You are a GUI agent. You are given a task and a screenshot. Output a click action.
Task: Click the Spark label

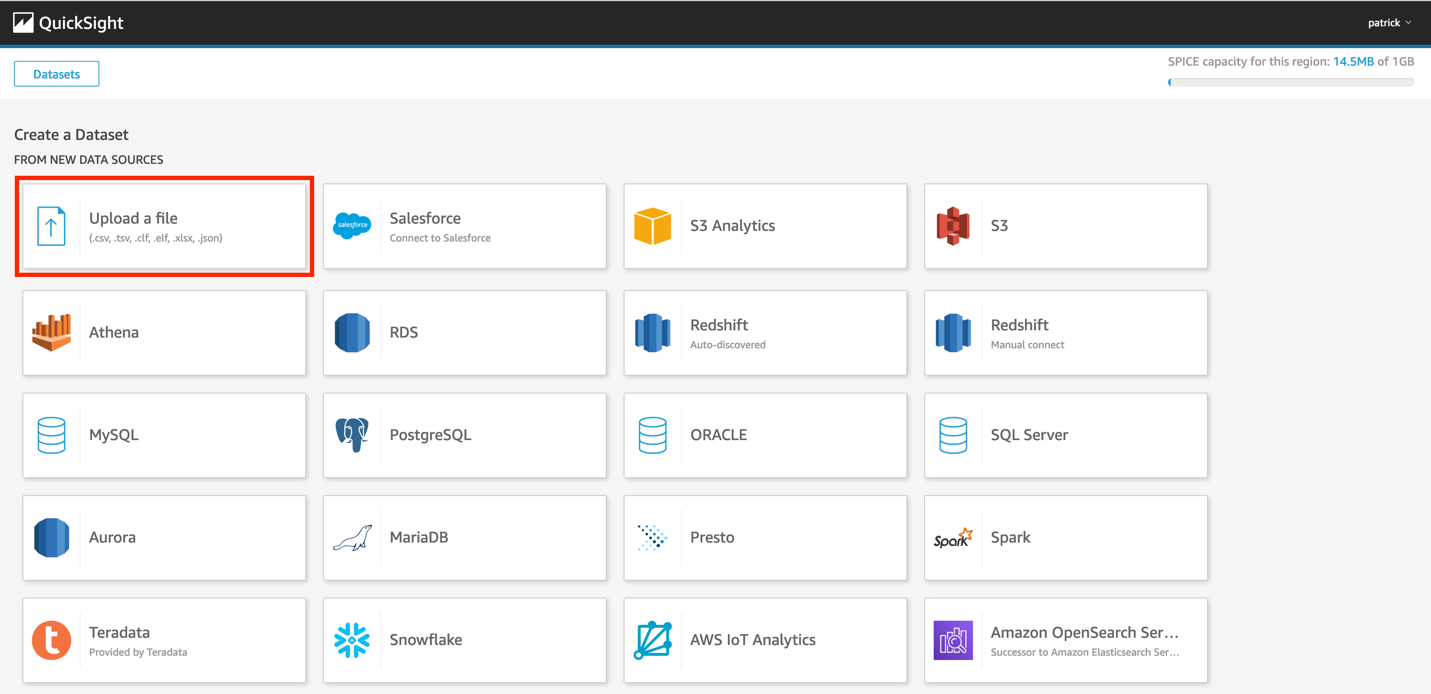coord(1010,538)
